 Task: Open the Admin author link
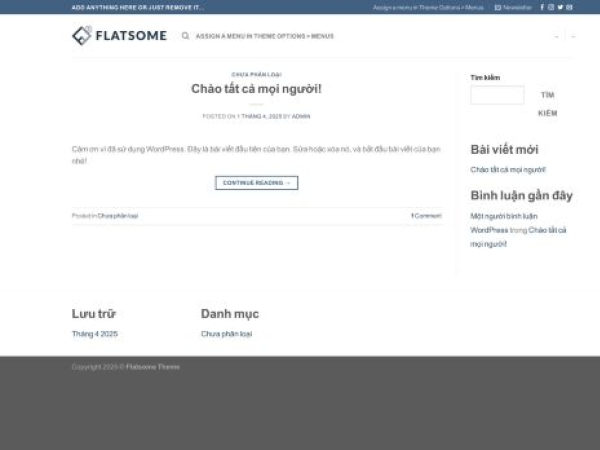301,116
